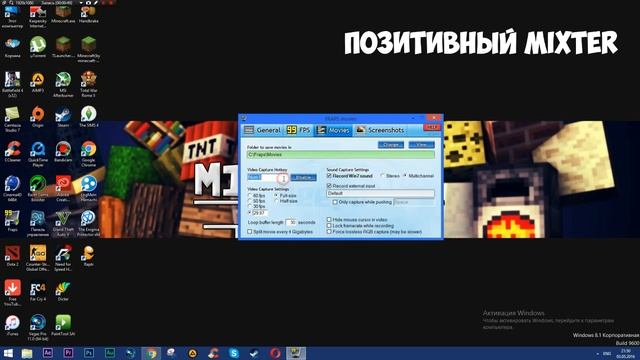Open the AIMP3 desktop shortcut
Image resolution: width=640 pixels, height=360 pixels.
pyautogui.click(x=38, y=82)
